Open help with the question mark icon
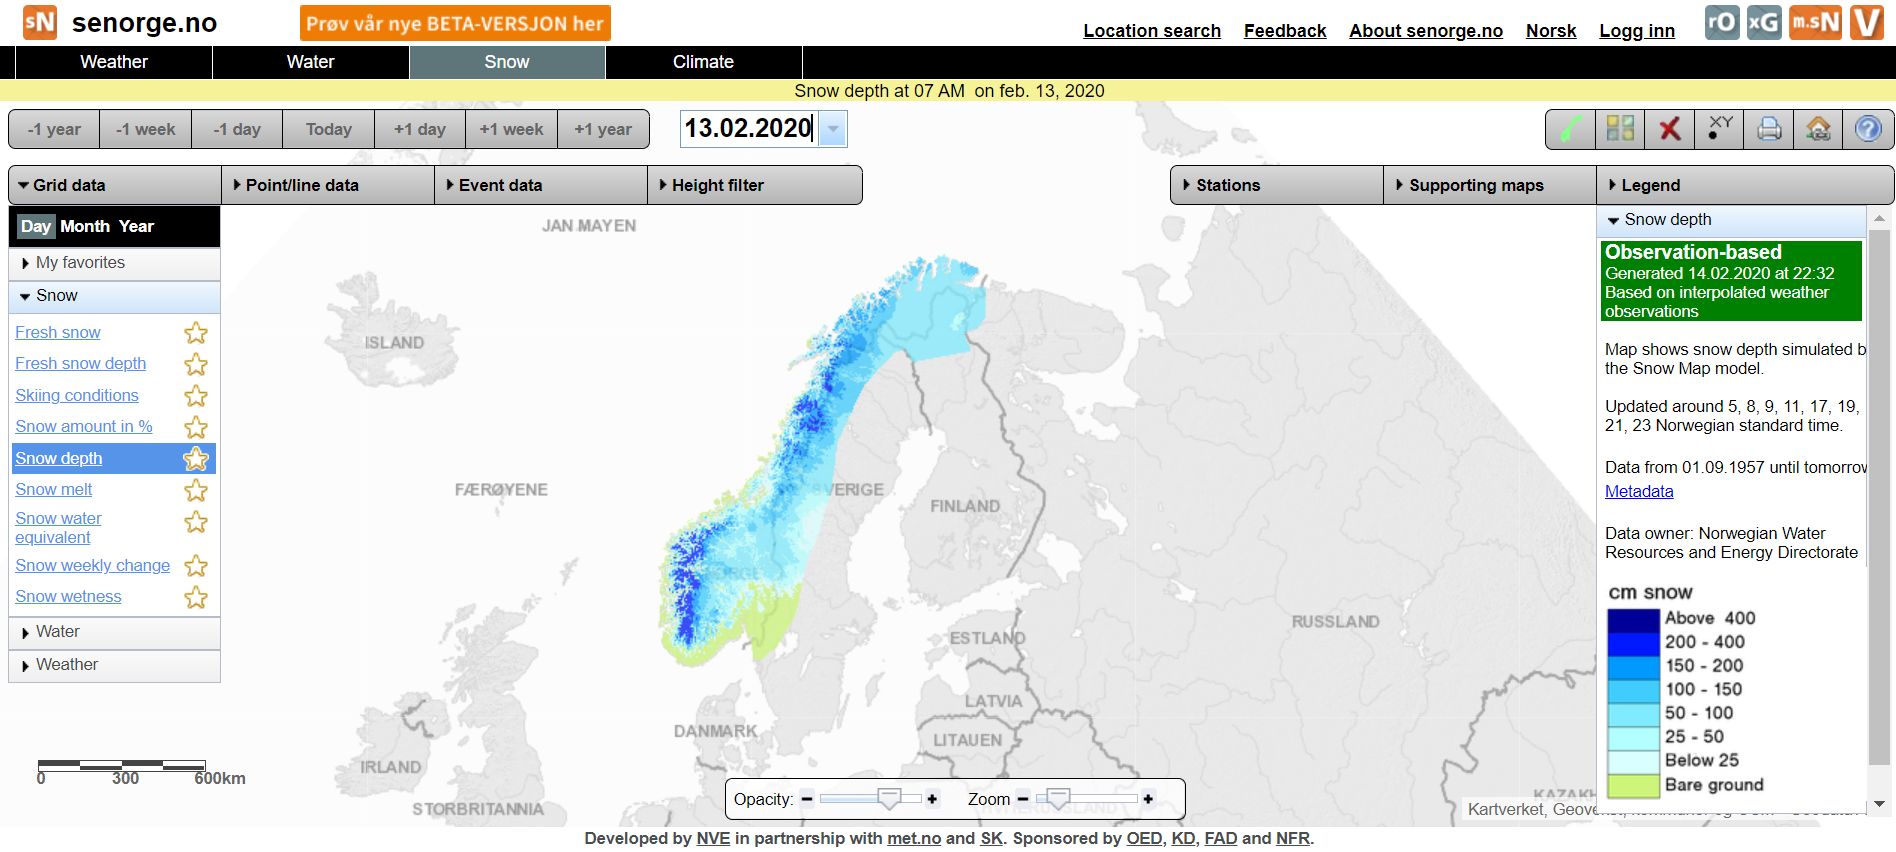This screenshot has height=852, width=1896. tap(1867, 129)
